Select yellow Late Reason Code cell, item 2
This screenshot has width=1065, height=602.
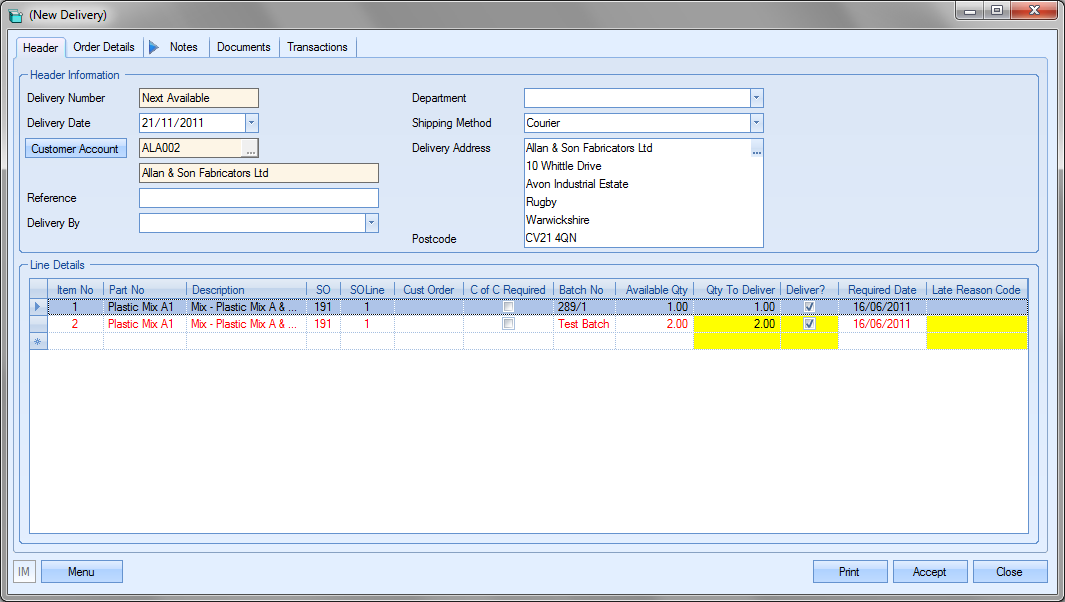977,324
